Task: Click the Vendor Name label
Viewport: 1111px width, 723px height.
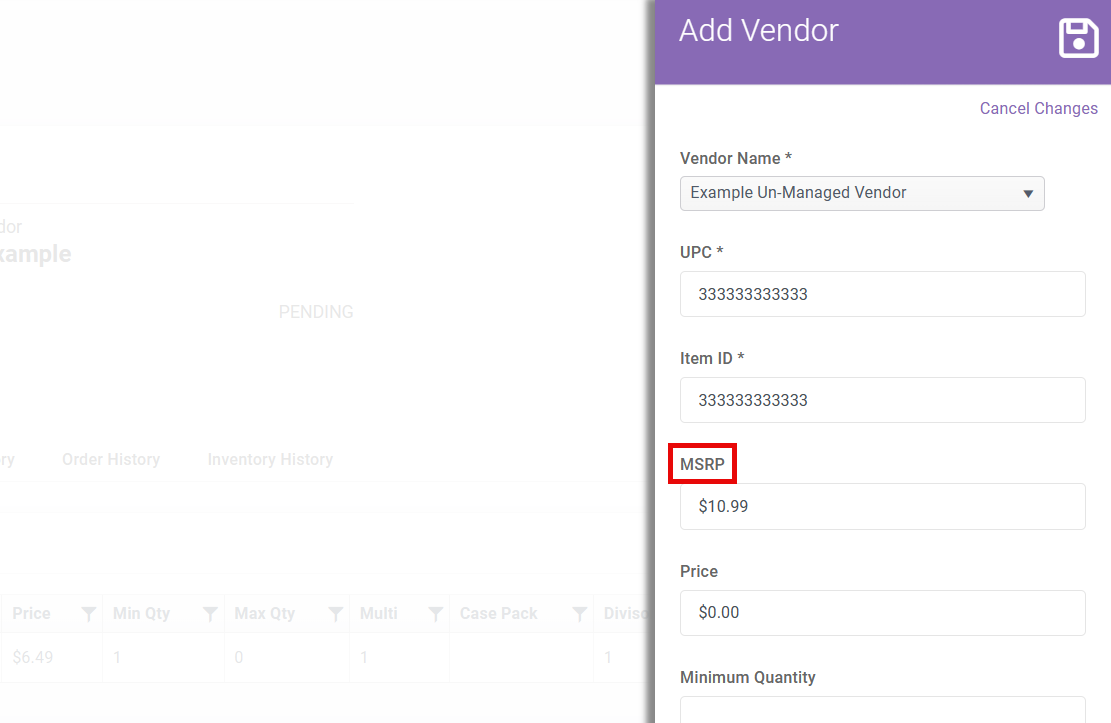Action: [735, 158]
